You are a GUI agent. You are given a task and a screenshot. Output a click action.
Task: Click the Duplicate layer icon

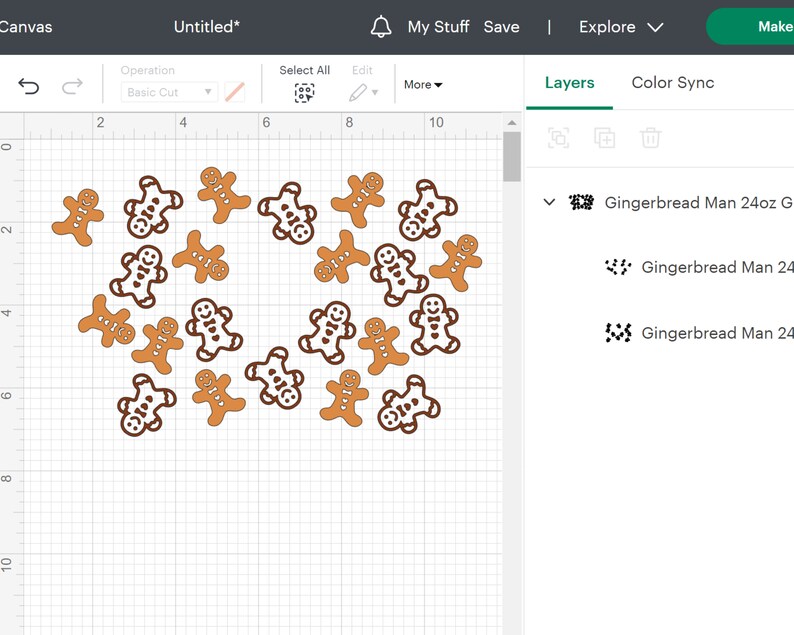pyautogui.click(x=605, y=138)
